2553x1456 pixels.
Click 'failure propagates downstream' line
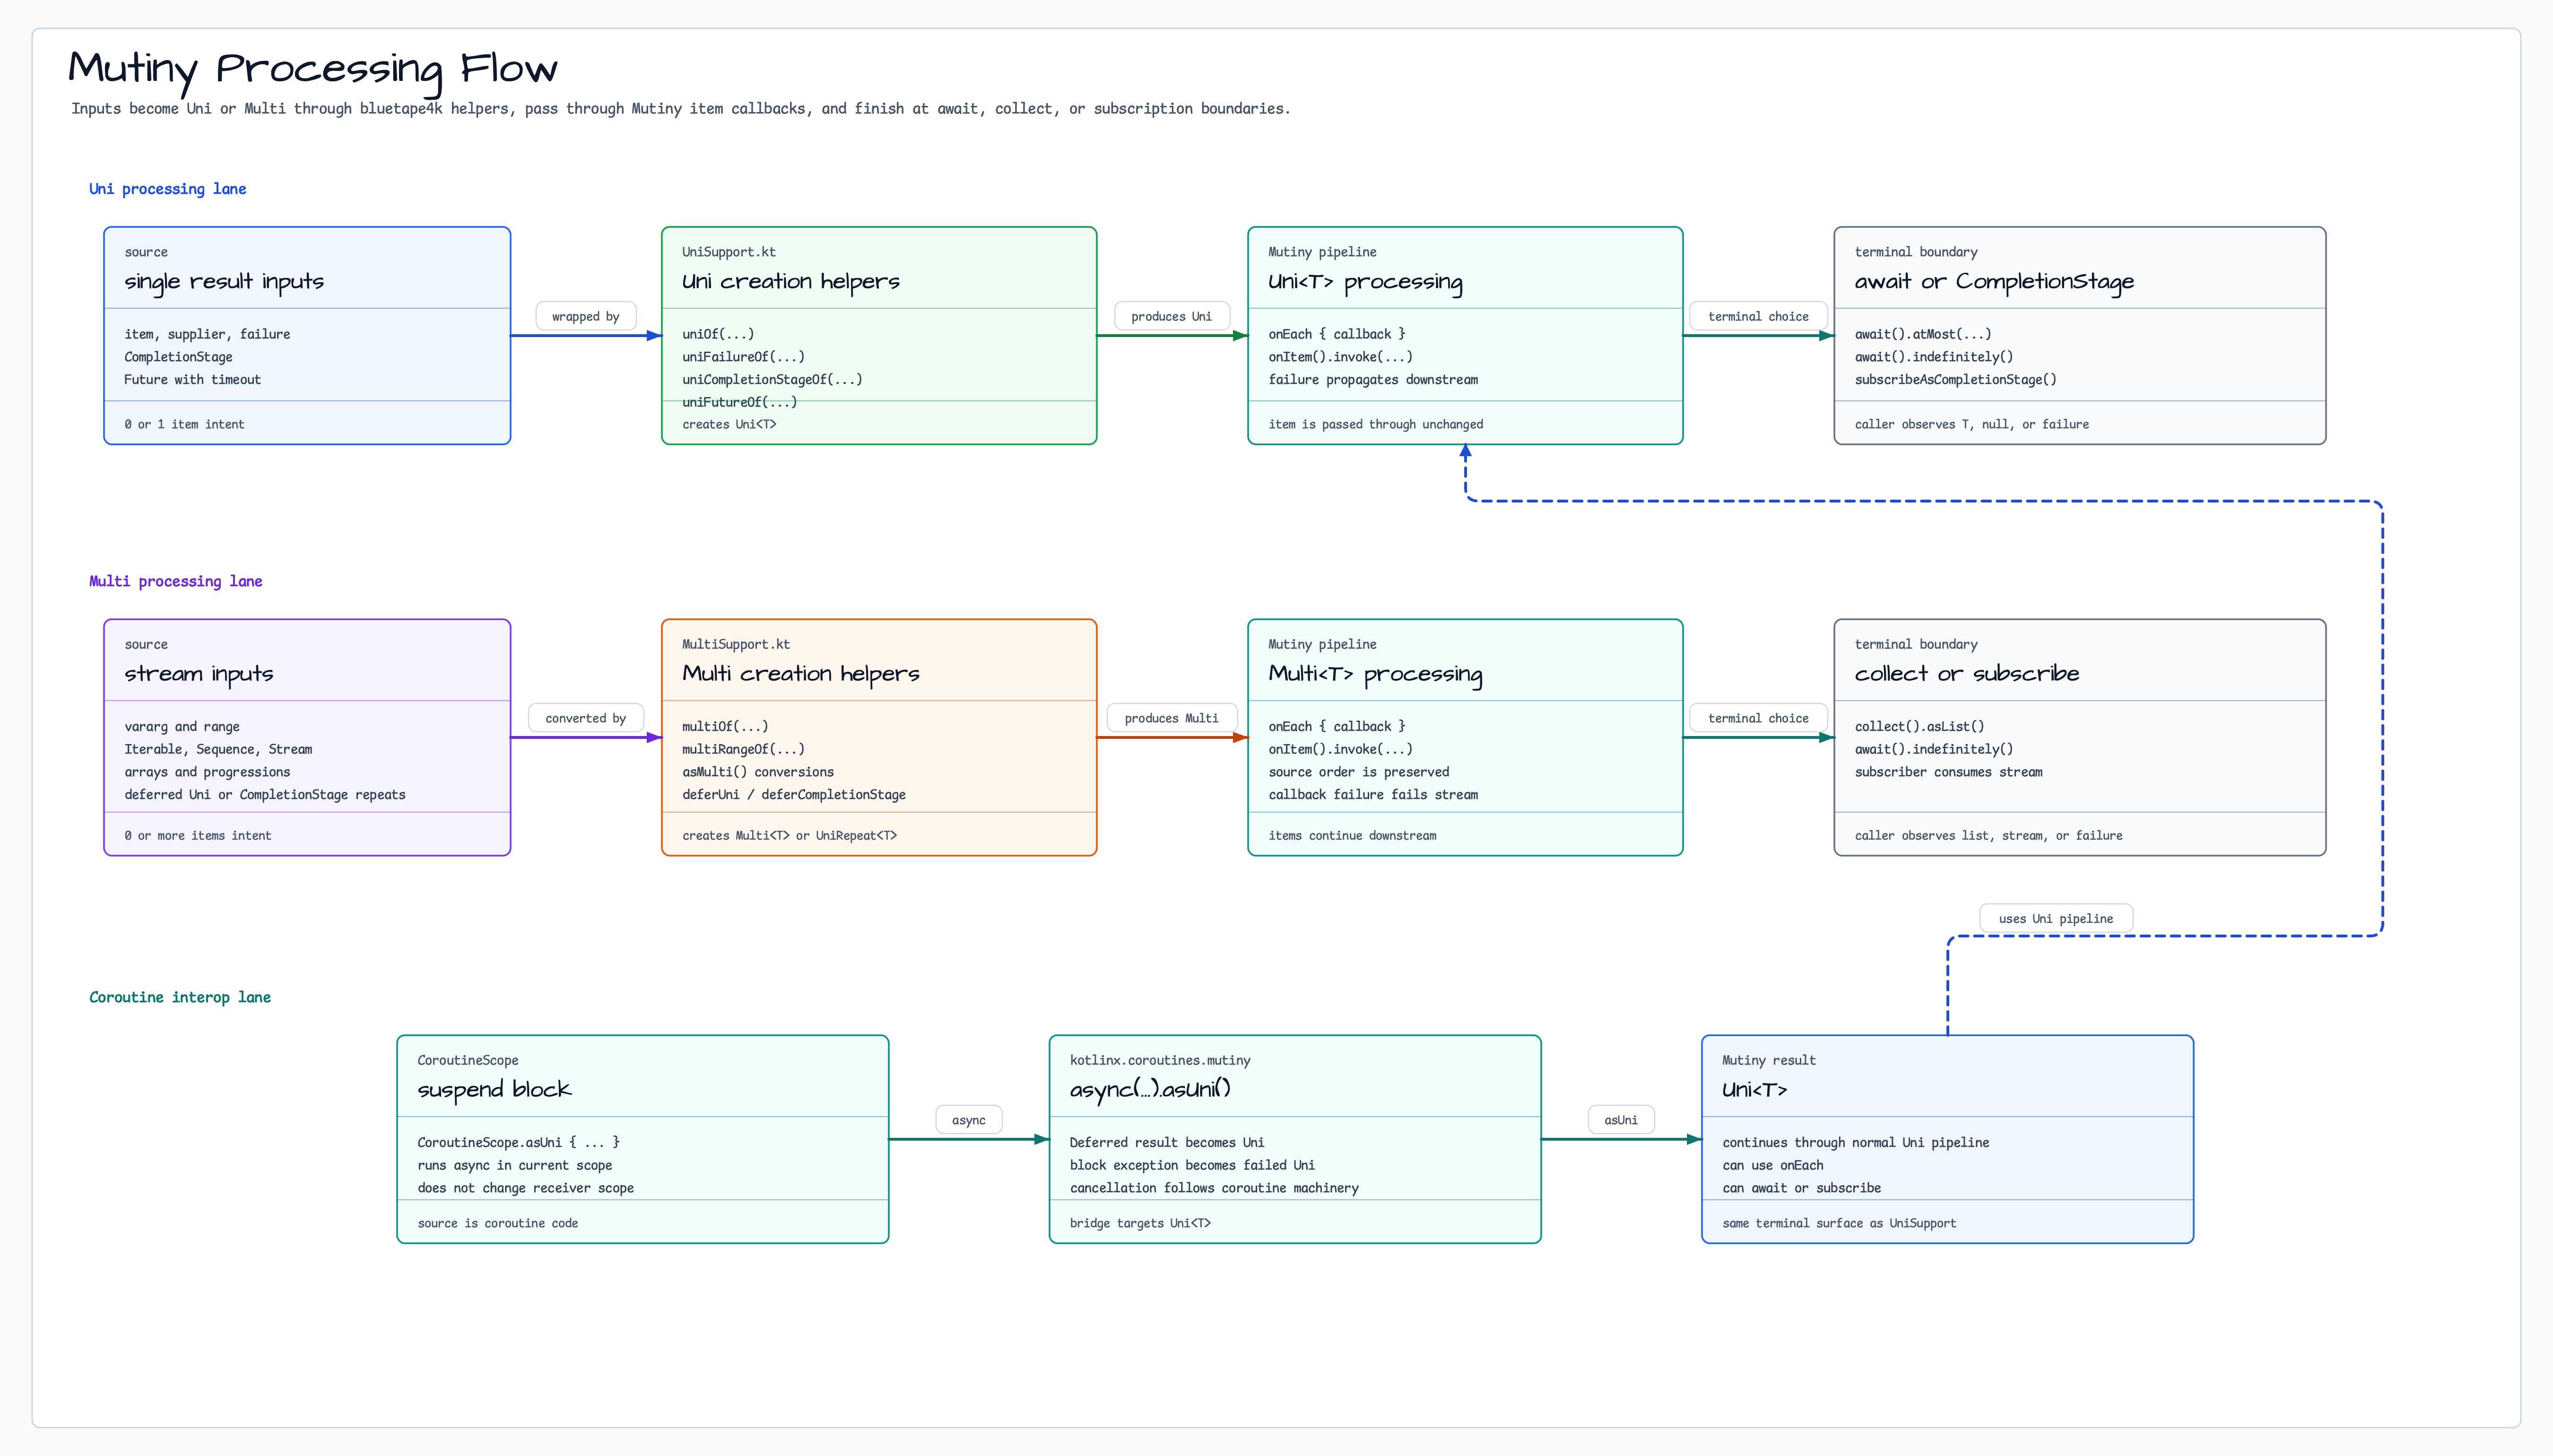1373,380
